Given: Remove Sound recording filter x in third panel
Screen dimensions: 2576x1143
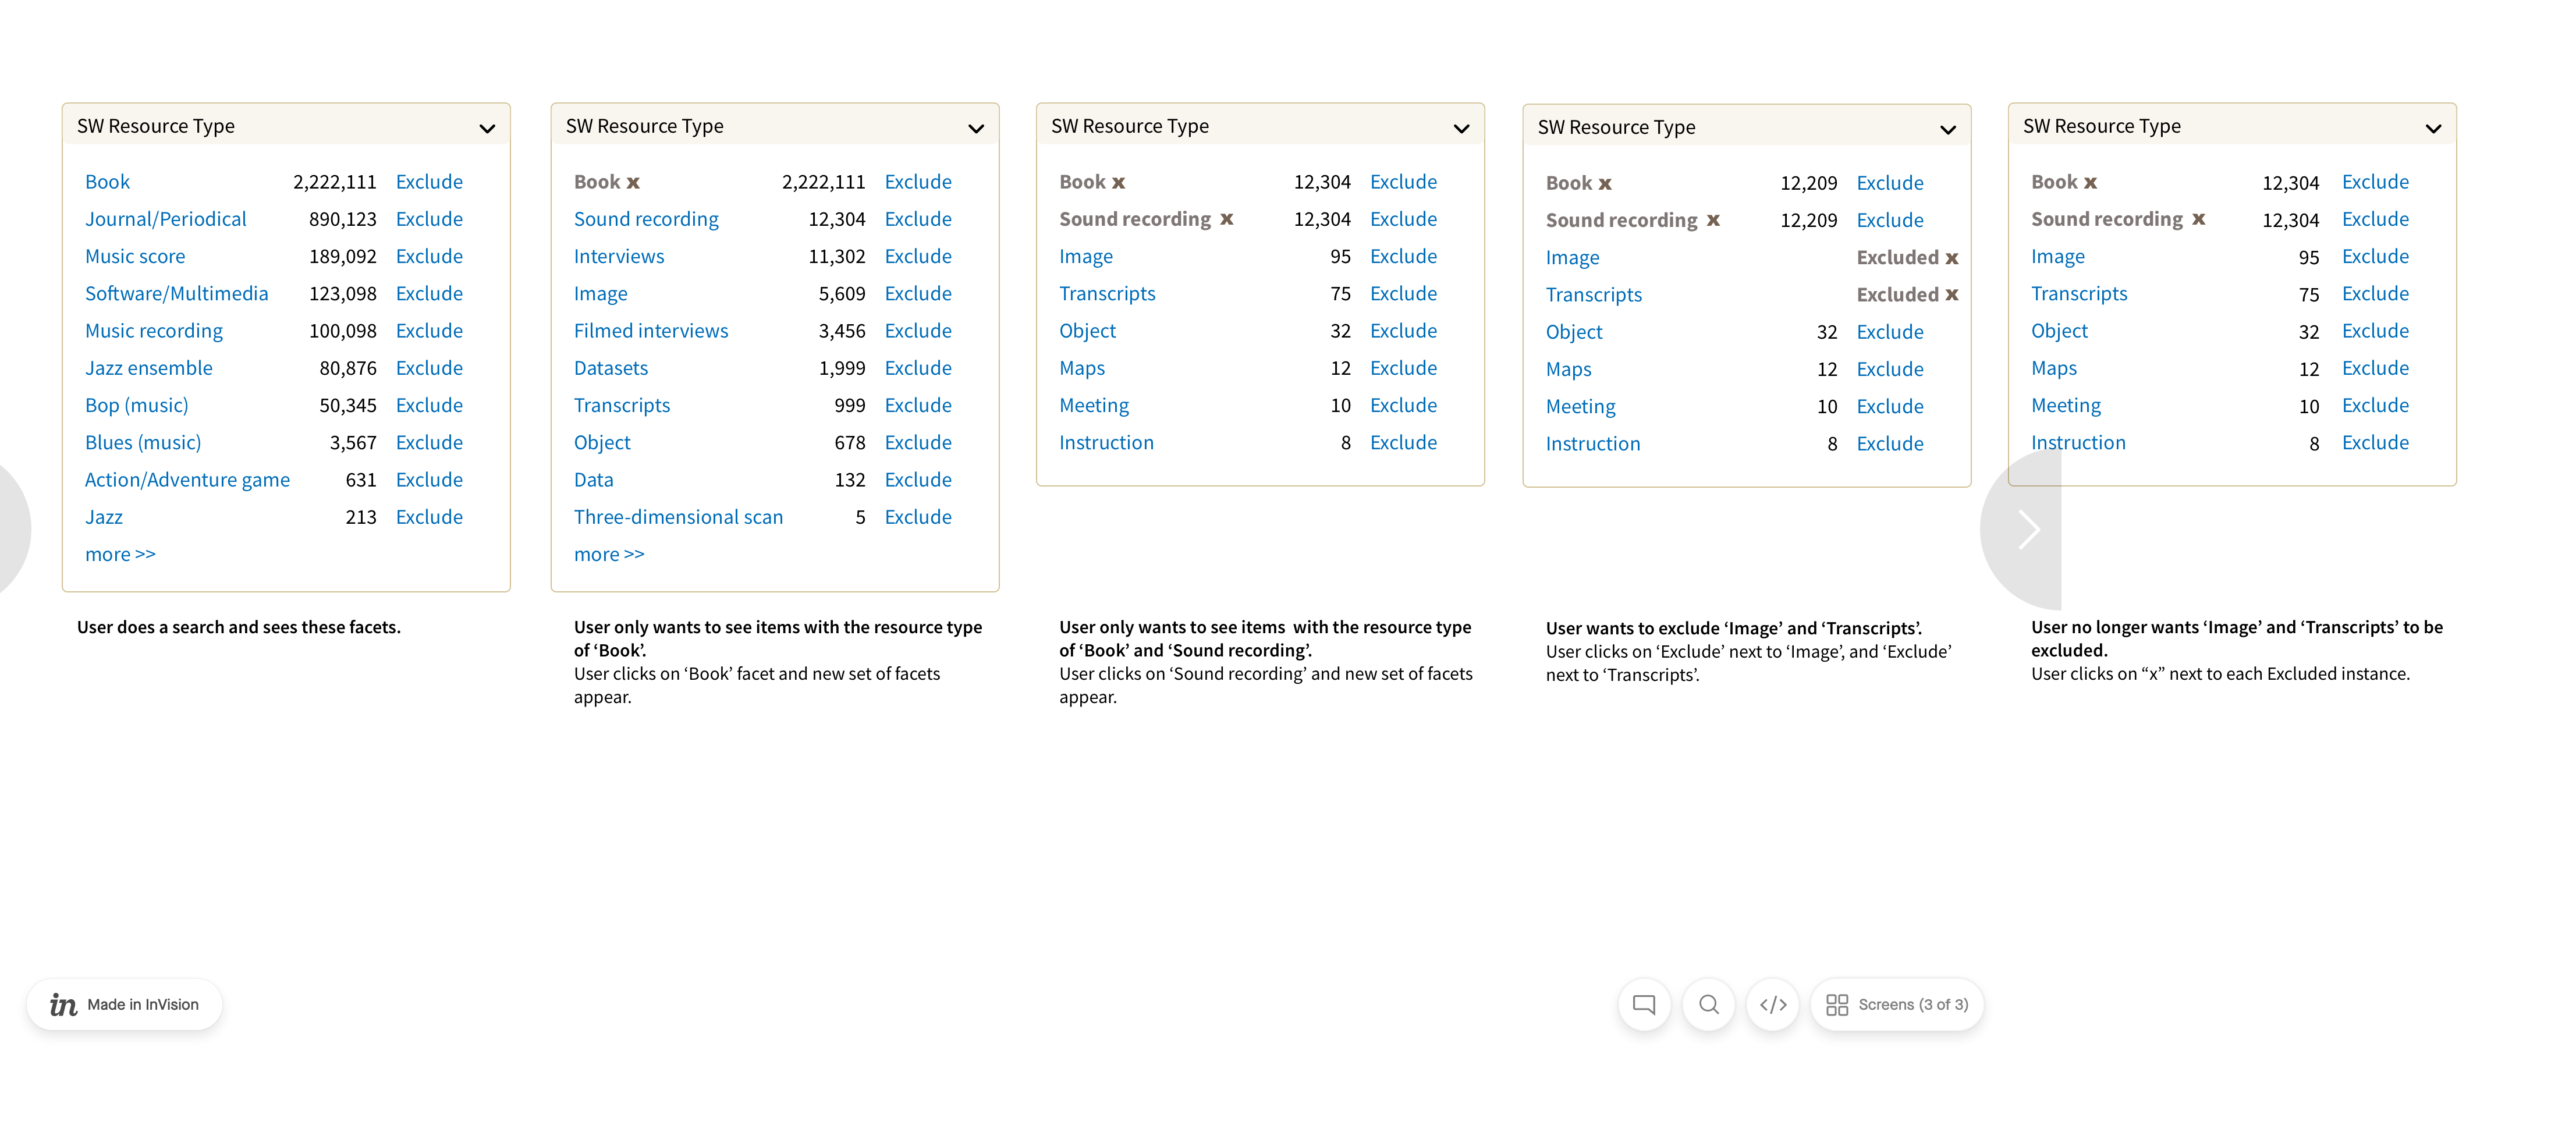Looking at the screenshot, I should pyautogui.click(x=1227, y=219).
